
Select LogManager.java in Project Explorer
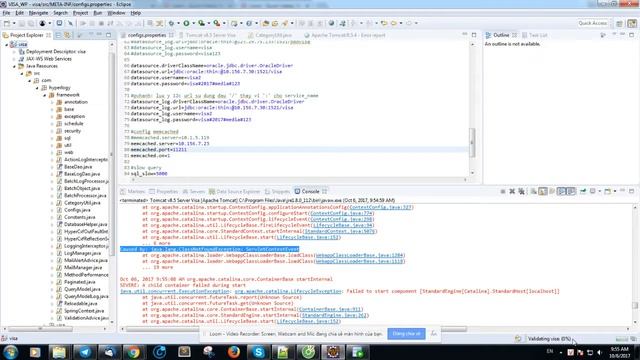click(x=78, y=253)
